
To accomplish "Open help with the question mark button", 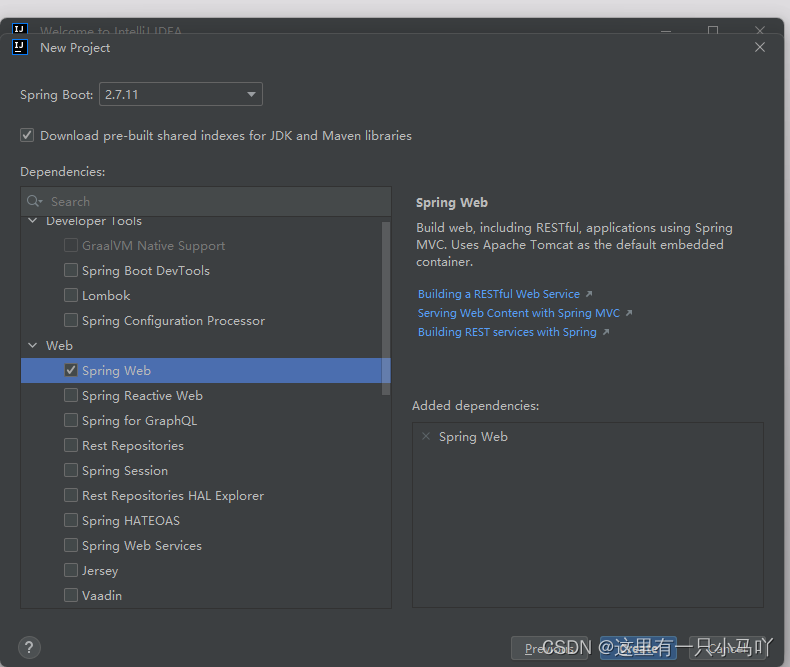I will pos(29,647).
